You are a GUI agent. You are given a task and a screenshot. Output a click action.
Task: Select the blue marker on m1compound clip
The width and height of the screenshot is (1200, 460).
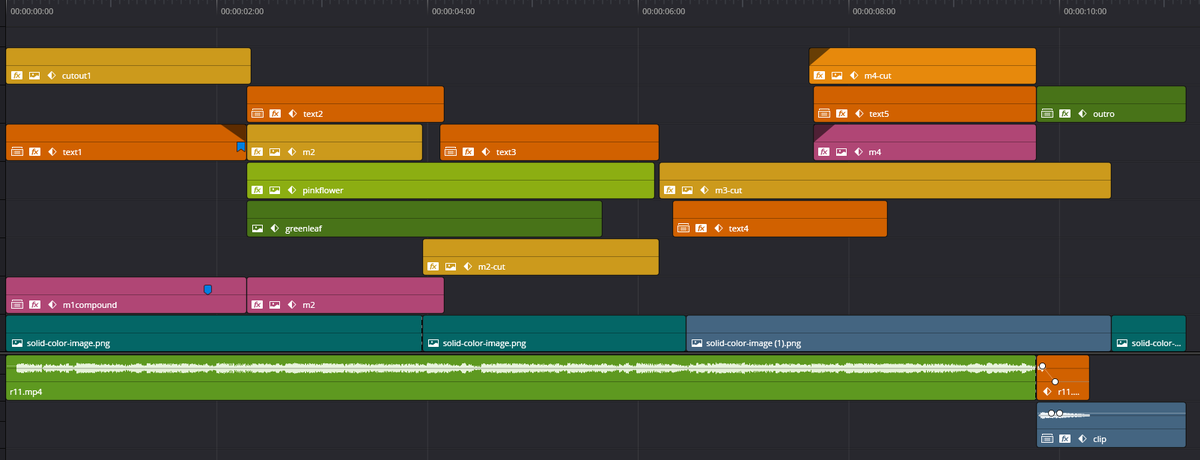tap(208, 289)
